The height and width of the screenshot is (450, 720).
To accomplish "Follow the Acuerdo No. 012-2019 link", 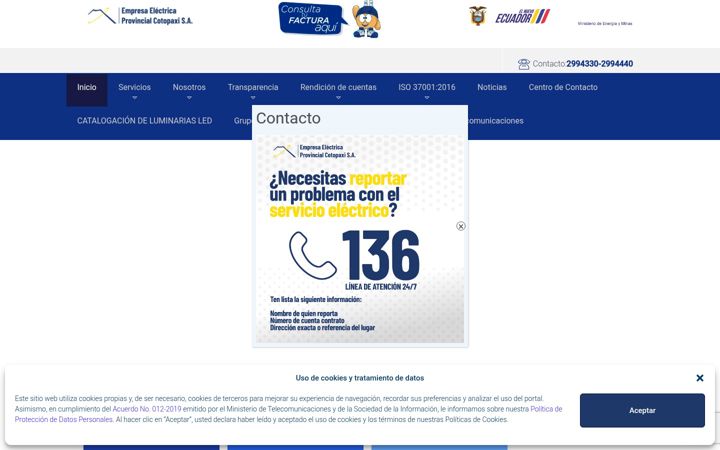I will (147, 409).
